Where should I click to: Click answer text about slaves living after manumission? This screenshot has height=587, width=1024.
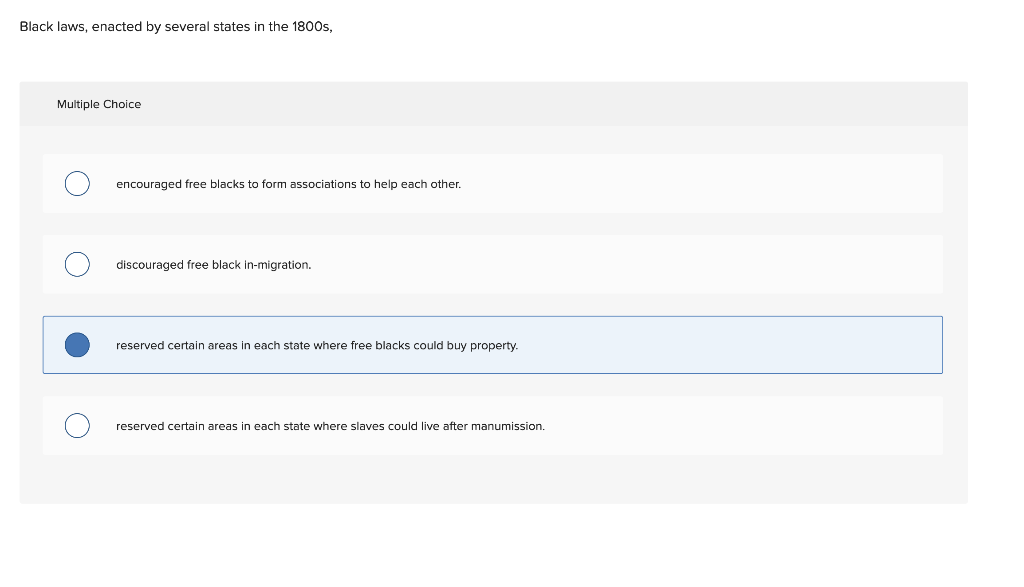[330, 426]
